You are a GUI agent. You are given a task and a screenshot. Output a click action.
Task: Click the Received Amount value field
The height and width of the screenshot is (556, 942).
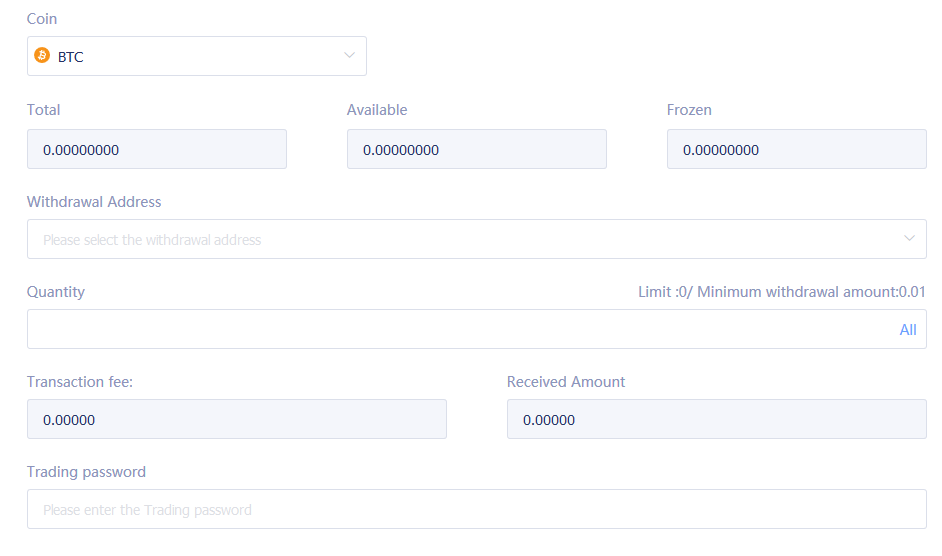point(716,420)
